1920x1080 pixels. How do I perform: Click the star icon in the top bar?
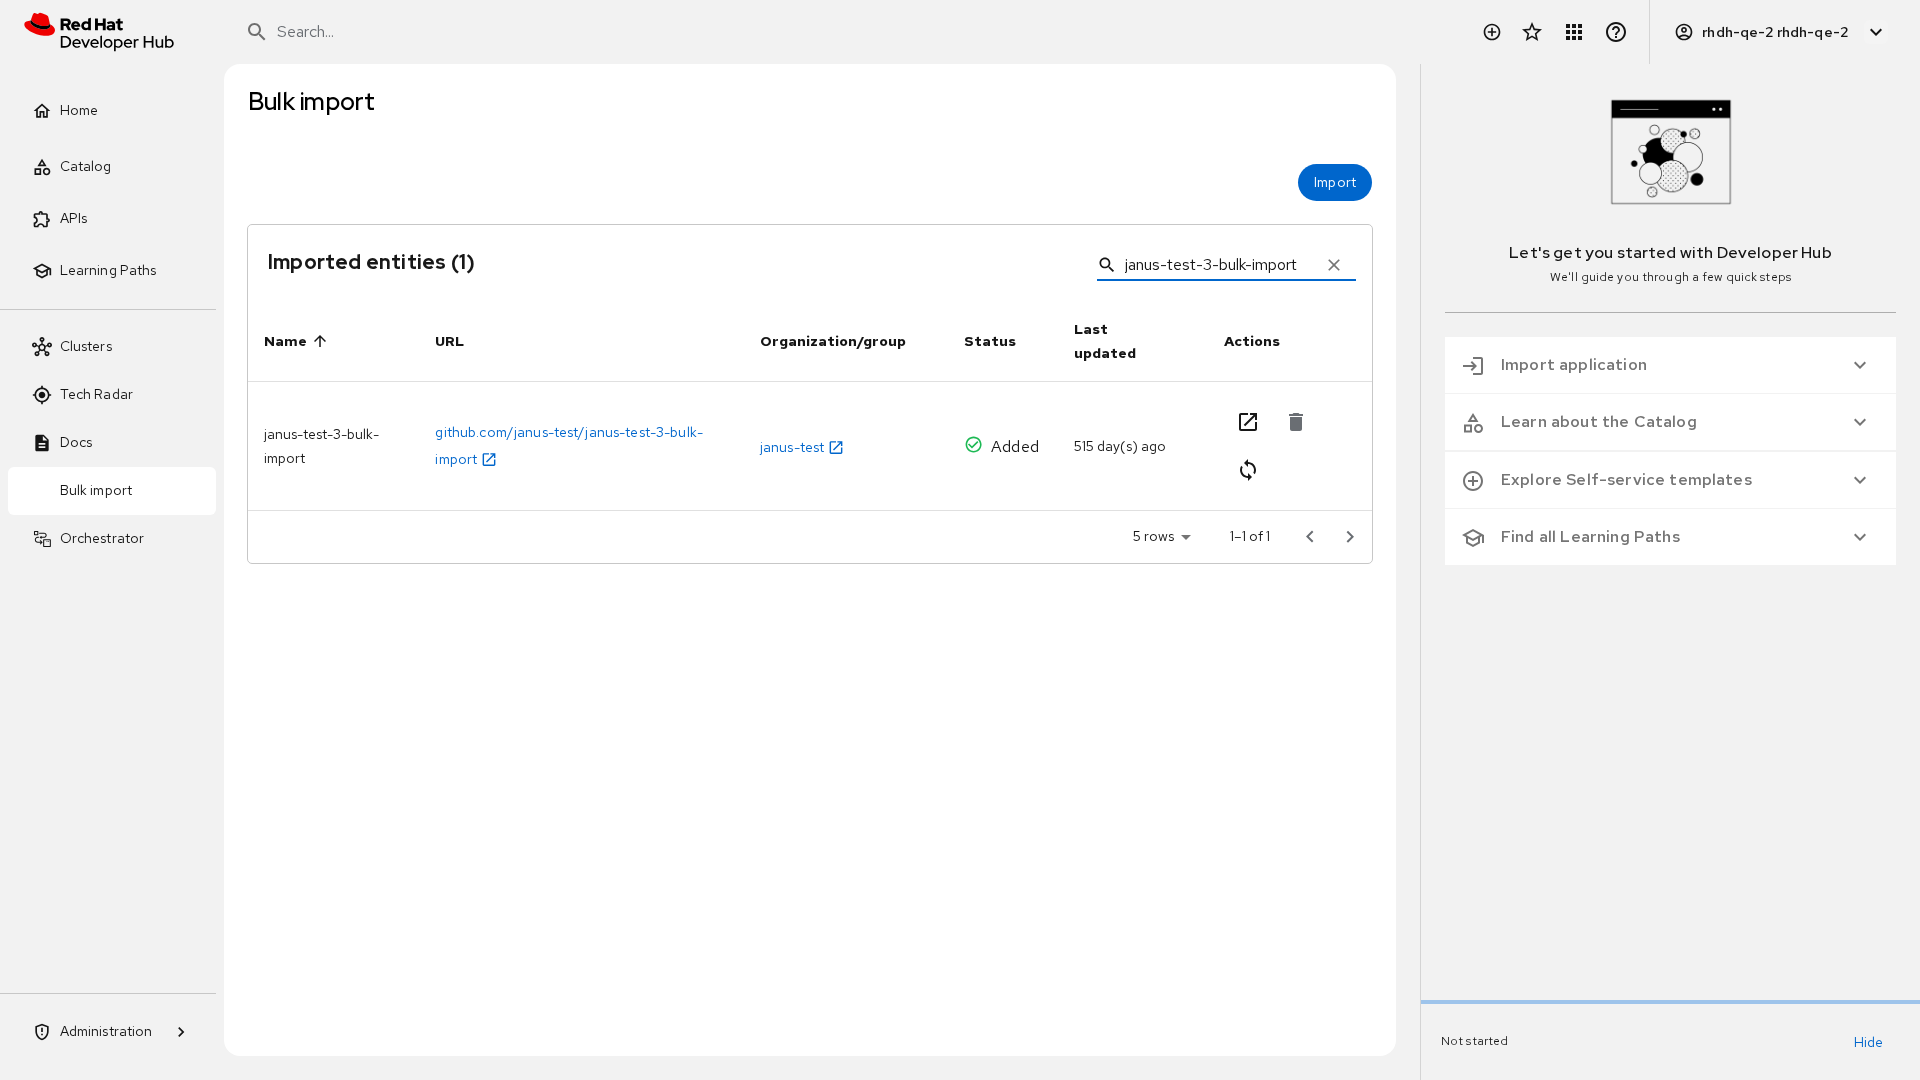click(1532, 32)
